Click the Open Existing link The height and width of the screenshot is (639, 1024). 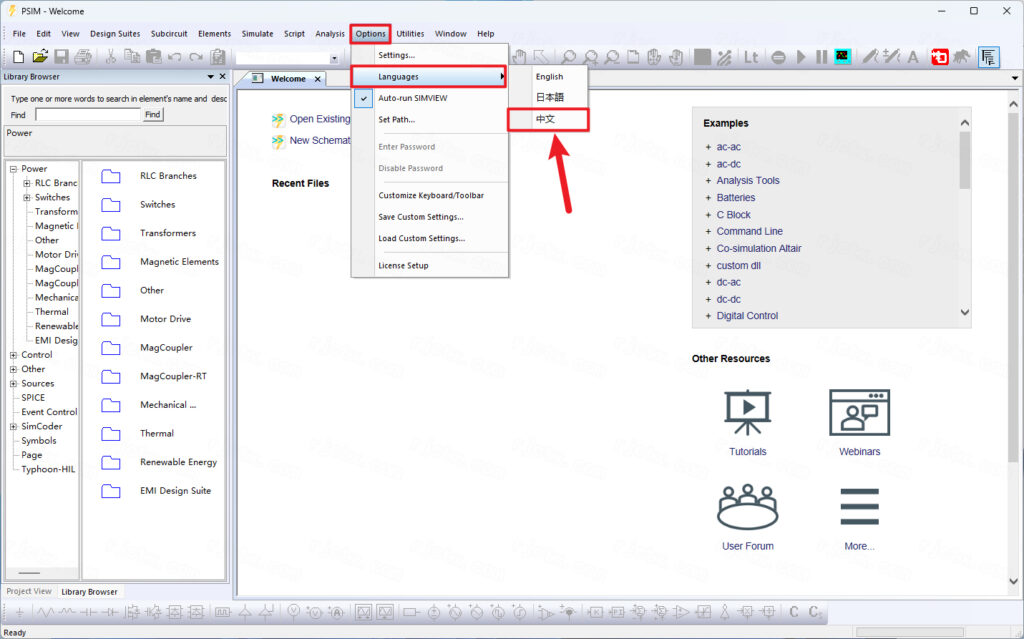pos(319,119)
